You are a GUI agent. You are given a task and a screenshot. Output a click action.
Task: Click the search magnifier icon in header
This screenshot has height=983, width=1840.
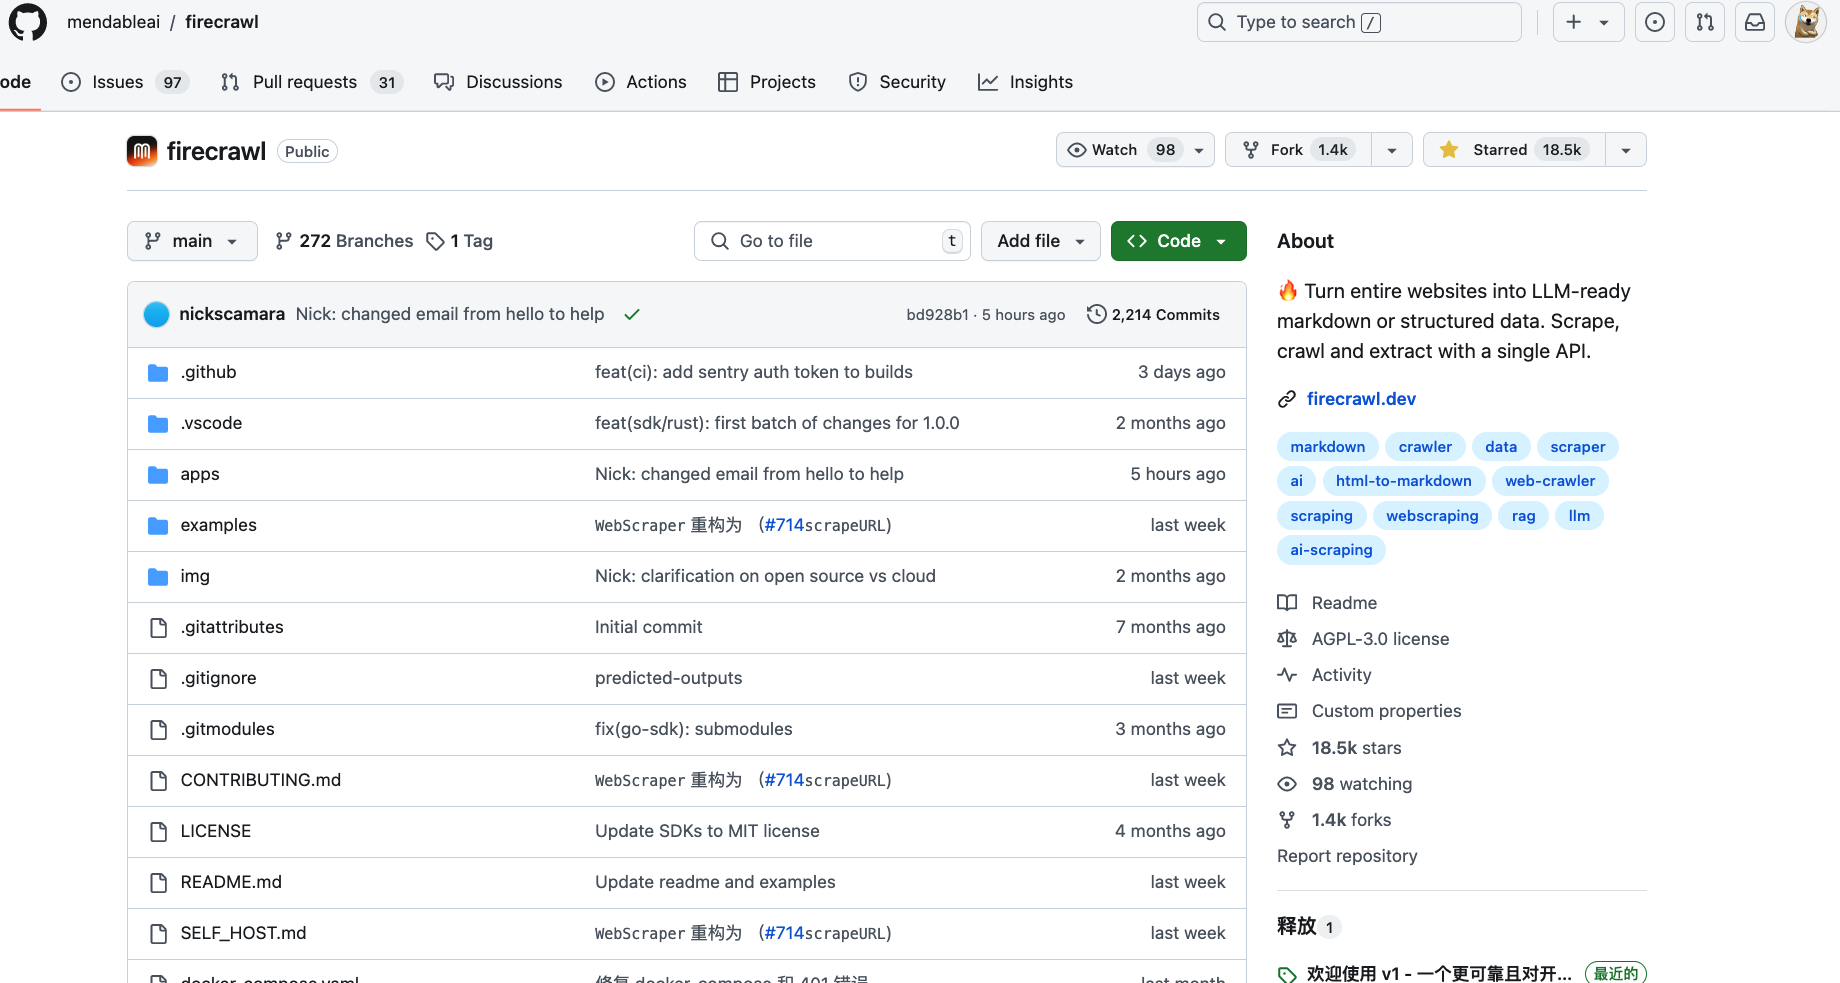click(x=1217, y=22)
